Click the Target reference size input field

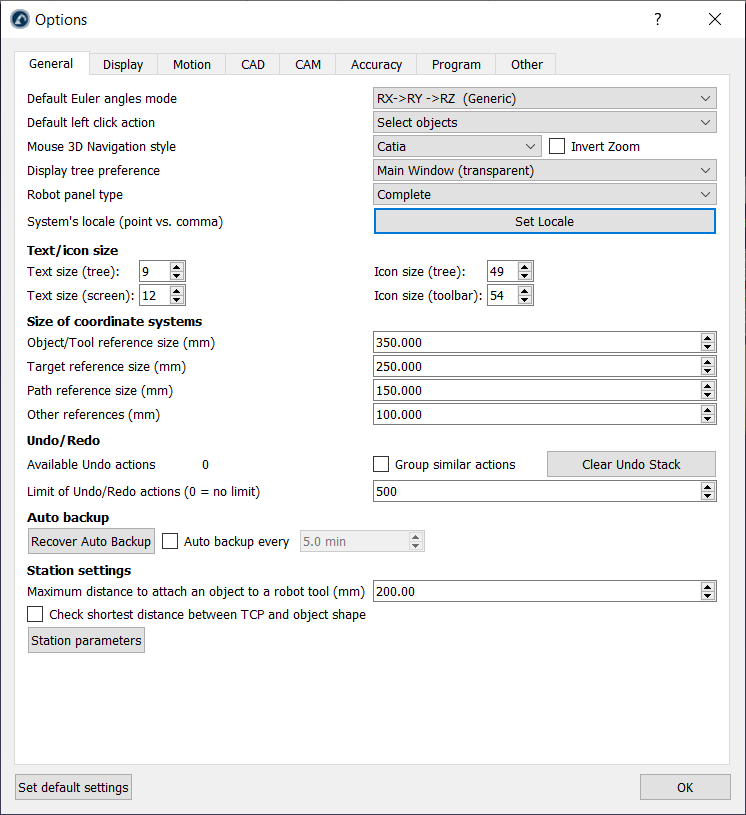536,366
